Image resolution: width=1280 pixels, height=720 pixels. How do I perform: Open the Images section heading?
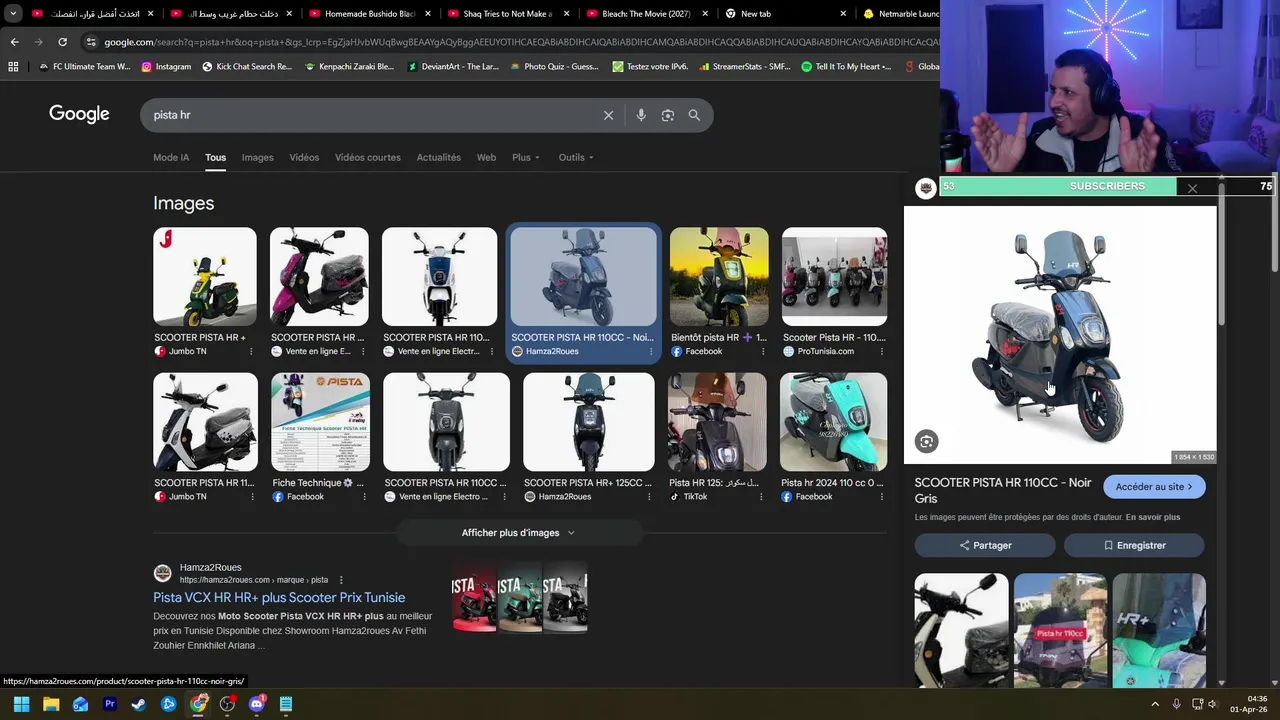(x=183, y=203)
